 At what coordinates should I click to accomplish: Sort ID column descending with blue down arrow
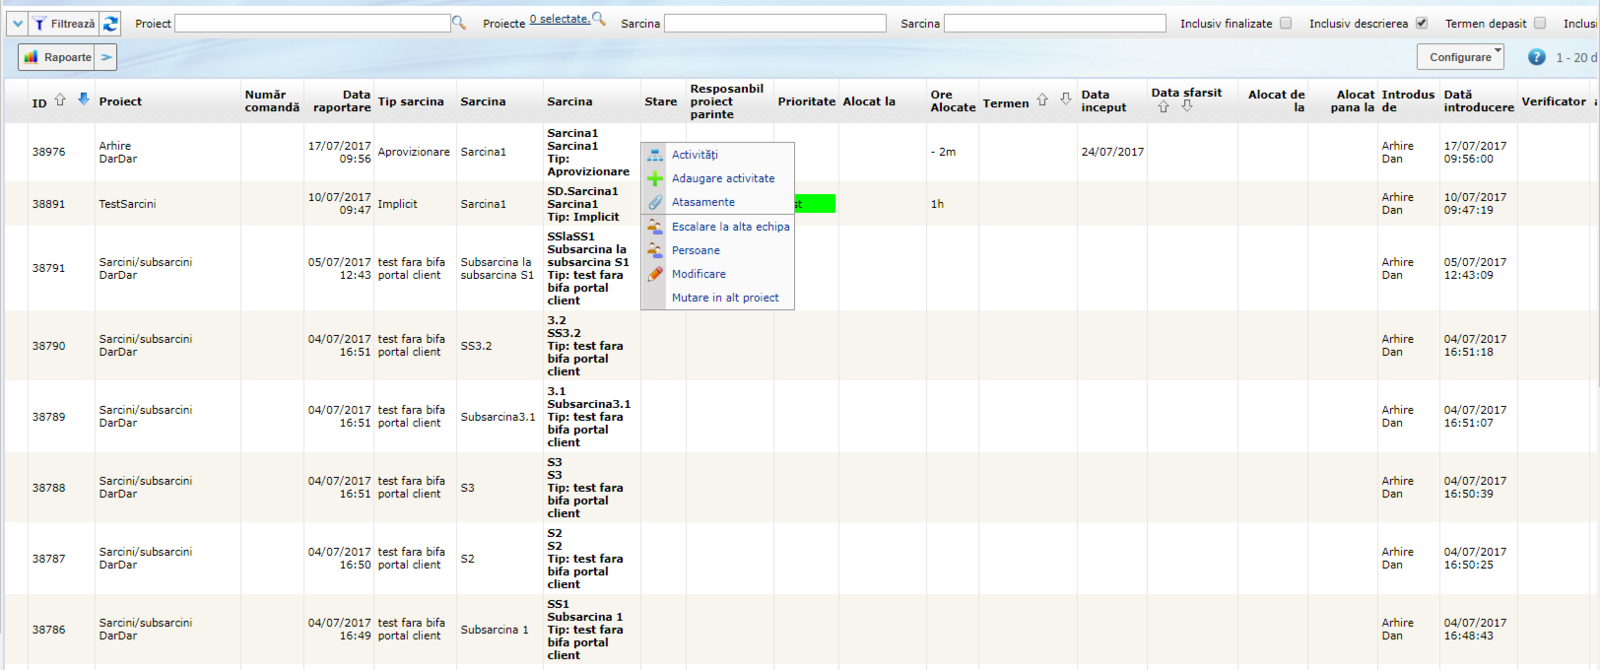tap(83, 99)
